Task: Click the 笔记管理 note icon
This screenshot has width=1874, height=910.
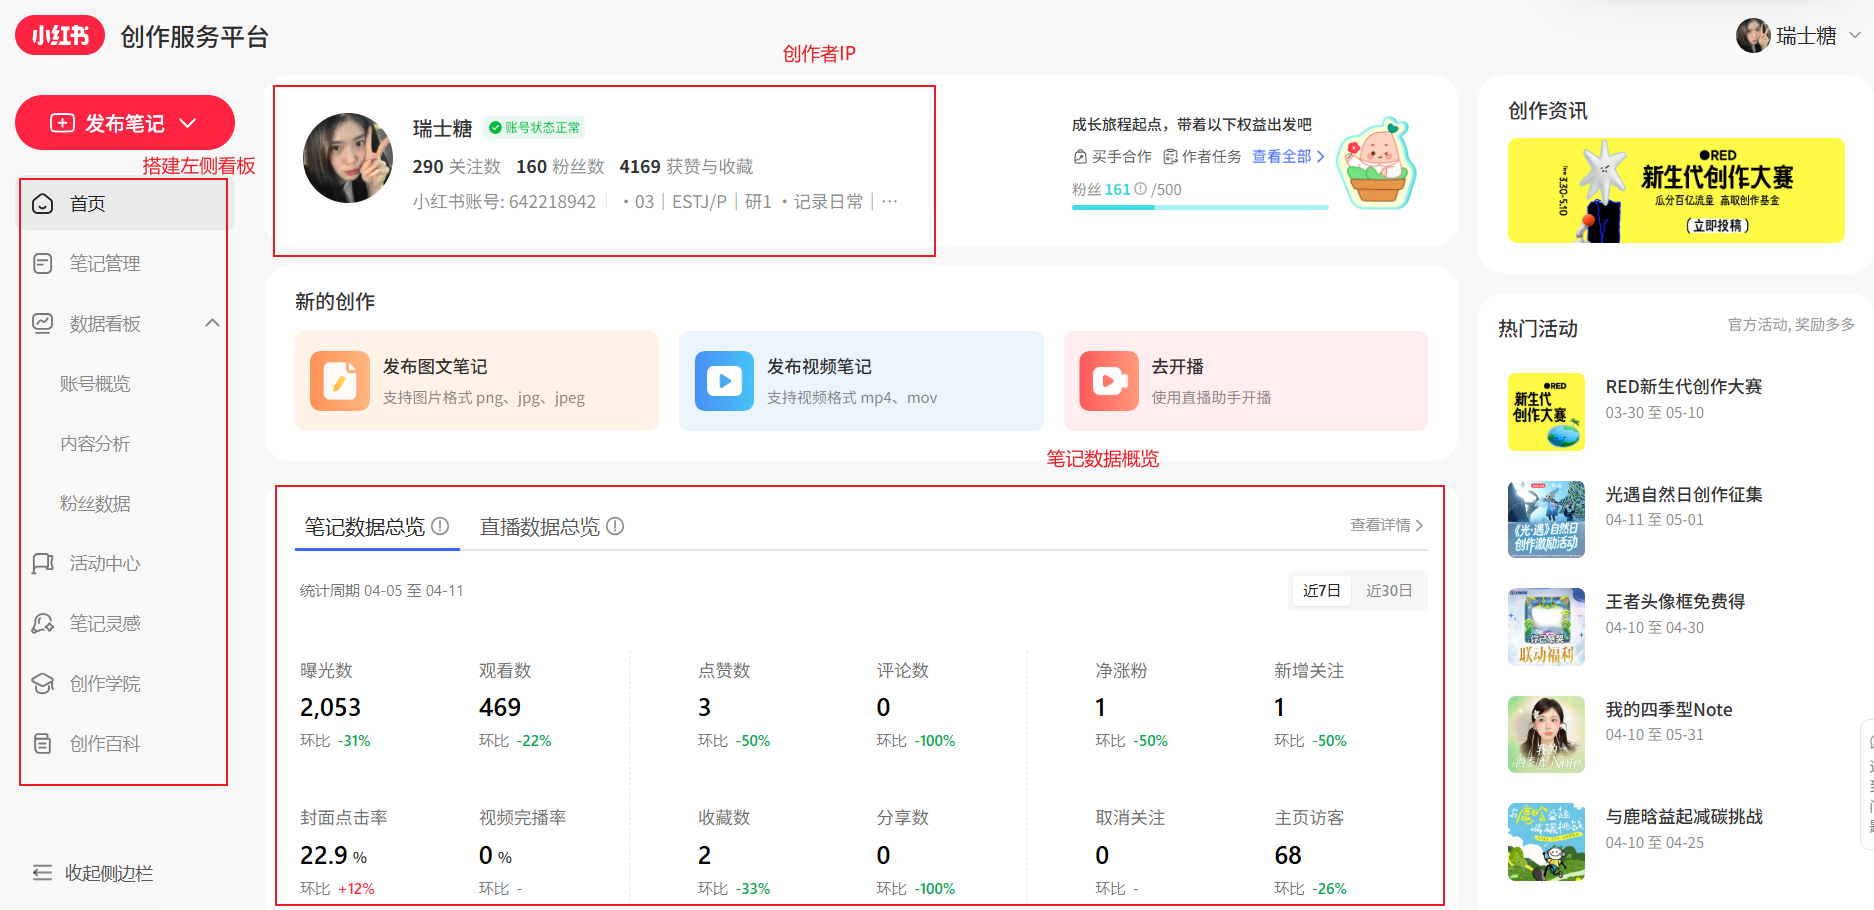Action: [x=43, y=264]
